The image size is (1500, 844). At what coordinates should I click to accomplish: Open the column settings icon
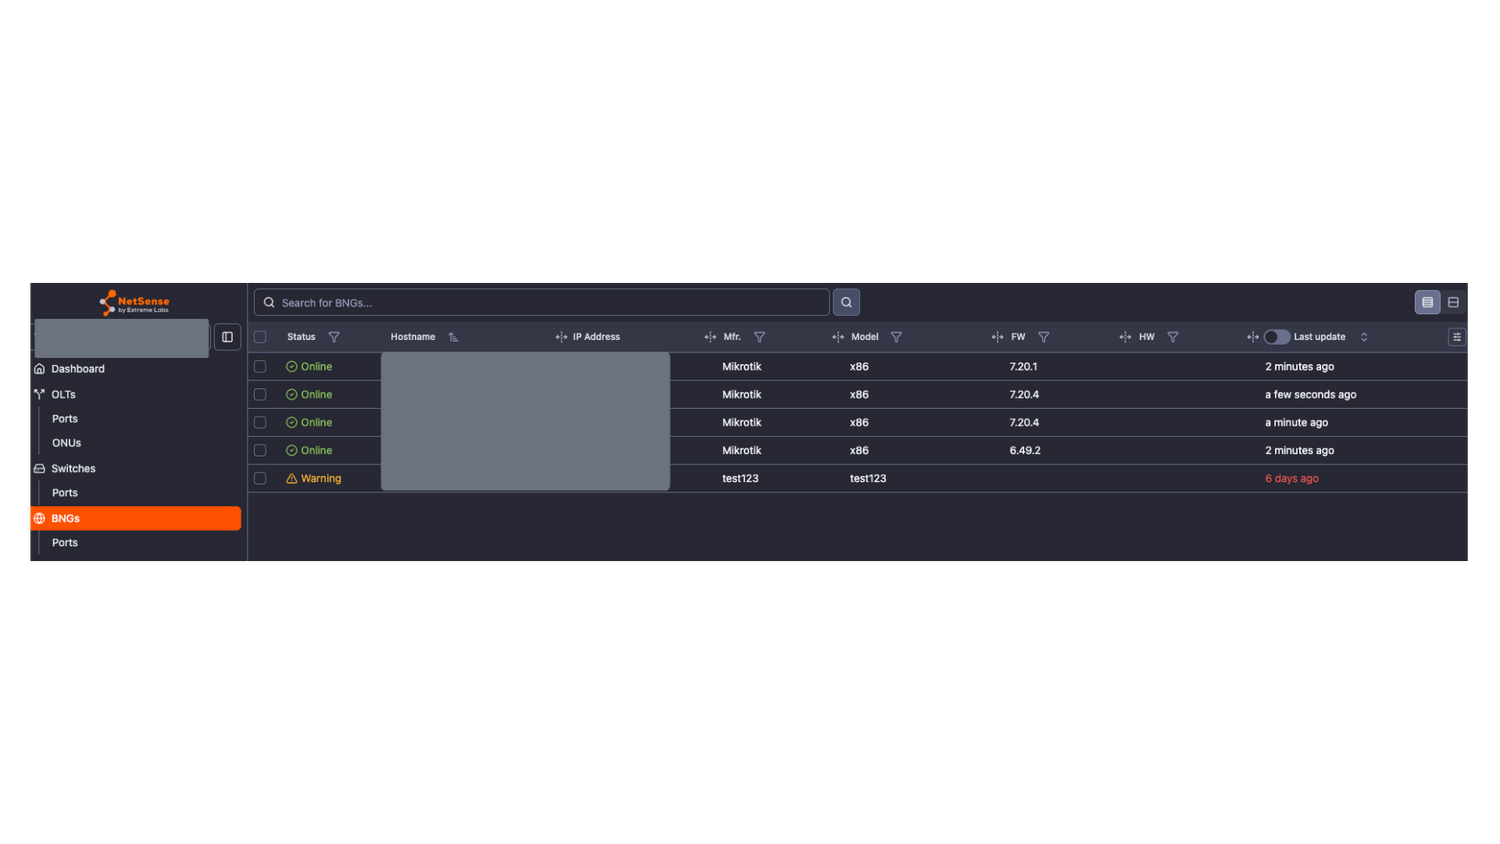coord(1456,337)
